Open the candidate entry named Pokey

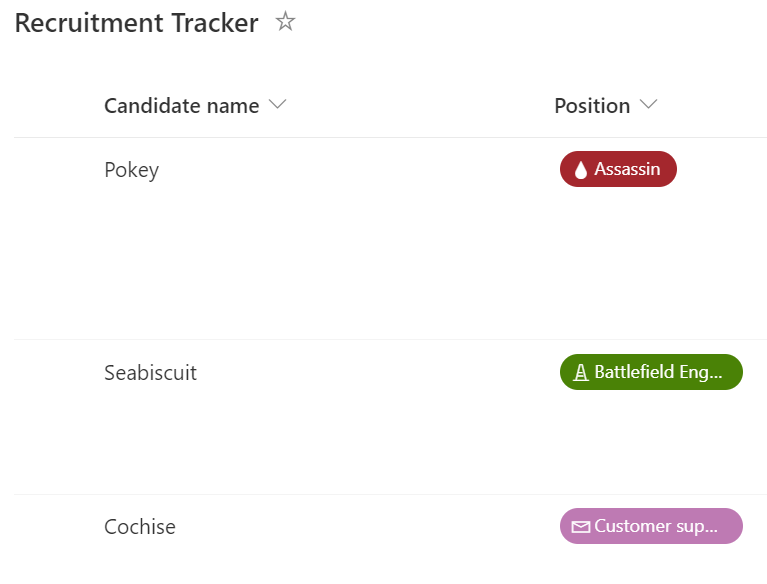click(x=131, y=170)
